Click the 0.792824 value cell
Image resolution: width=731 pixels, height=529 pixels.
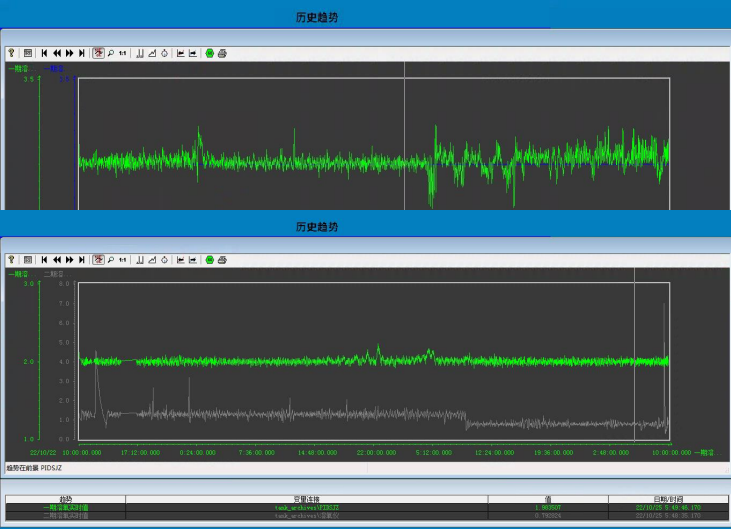548,515
